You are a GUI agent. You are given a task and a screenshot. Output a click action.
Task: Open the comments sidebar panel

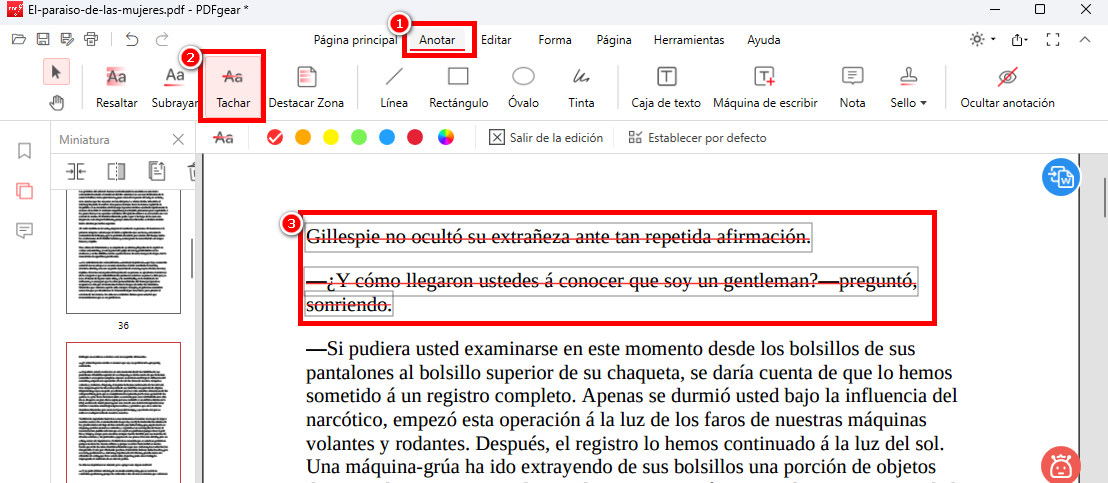25,230
